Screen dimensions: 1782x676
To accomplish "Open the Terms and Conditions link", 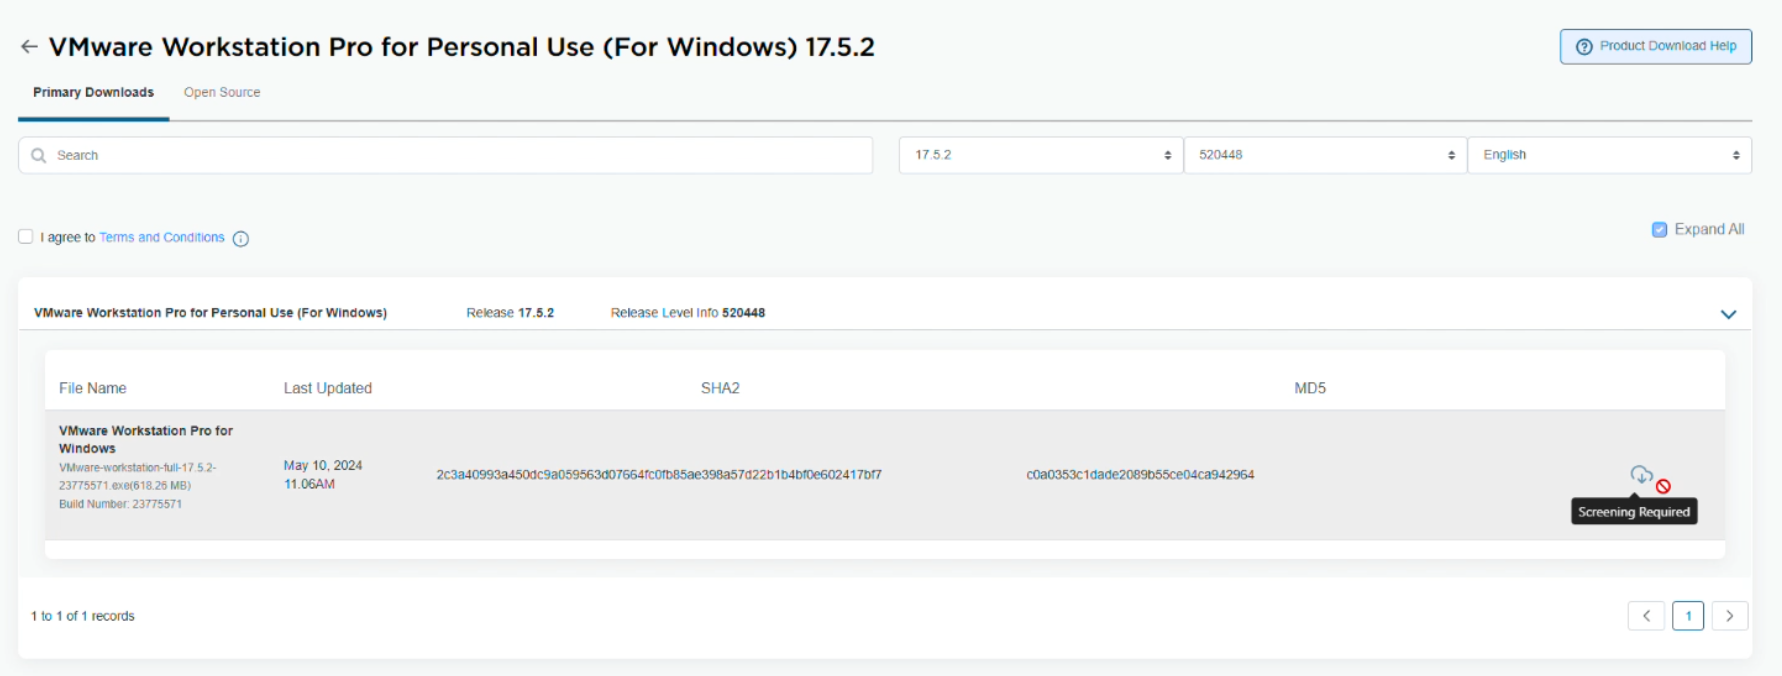I will [162, 237].
